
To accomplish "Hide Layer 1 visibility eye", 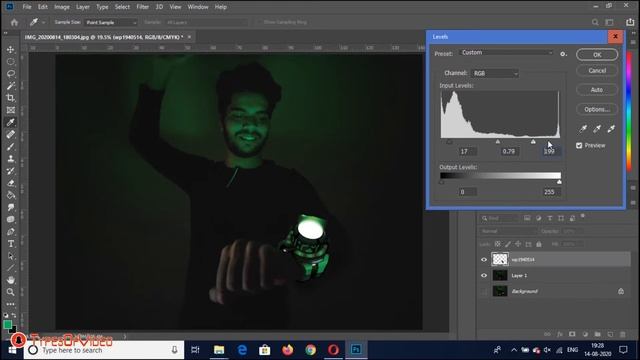I will (x=484, y=276).
